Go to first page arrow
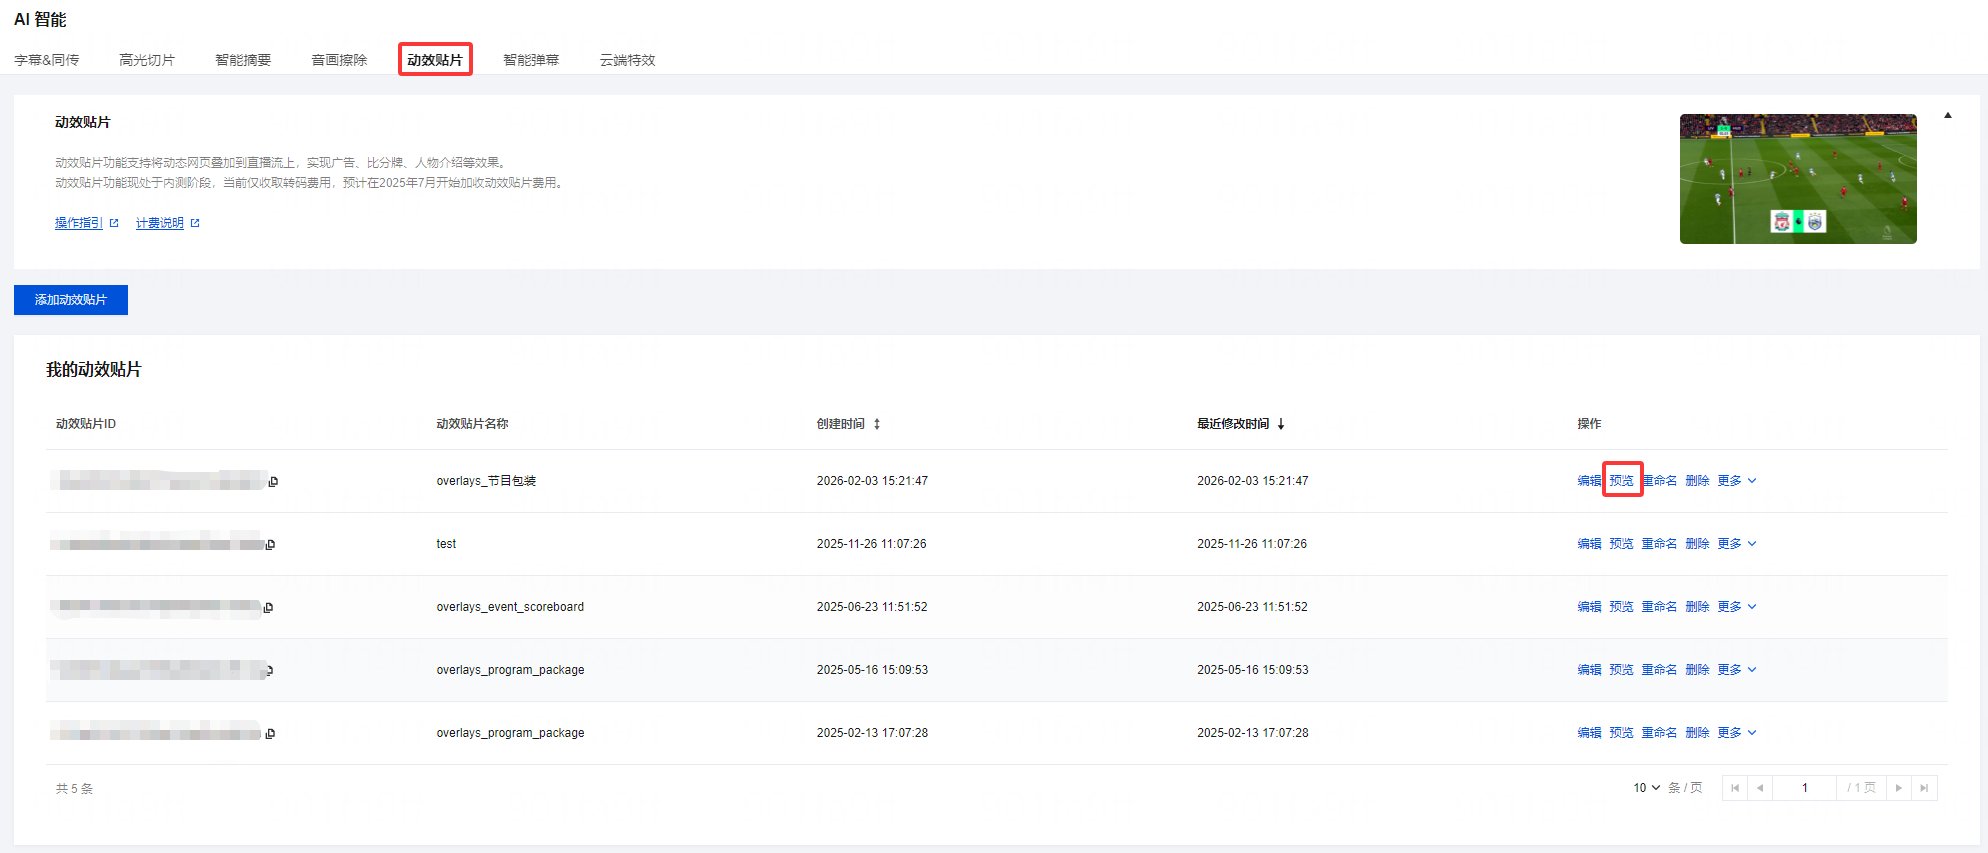 tap(1735, 788)
